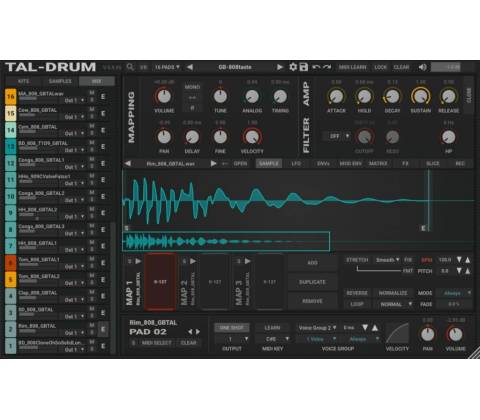Viewport: 480px width, 420px height.
Task: Open the Out 1 dropdown for pad 16
Action: [x=74, y=100]
